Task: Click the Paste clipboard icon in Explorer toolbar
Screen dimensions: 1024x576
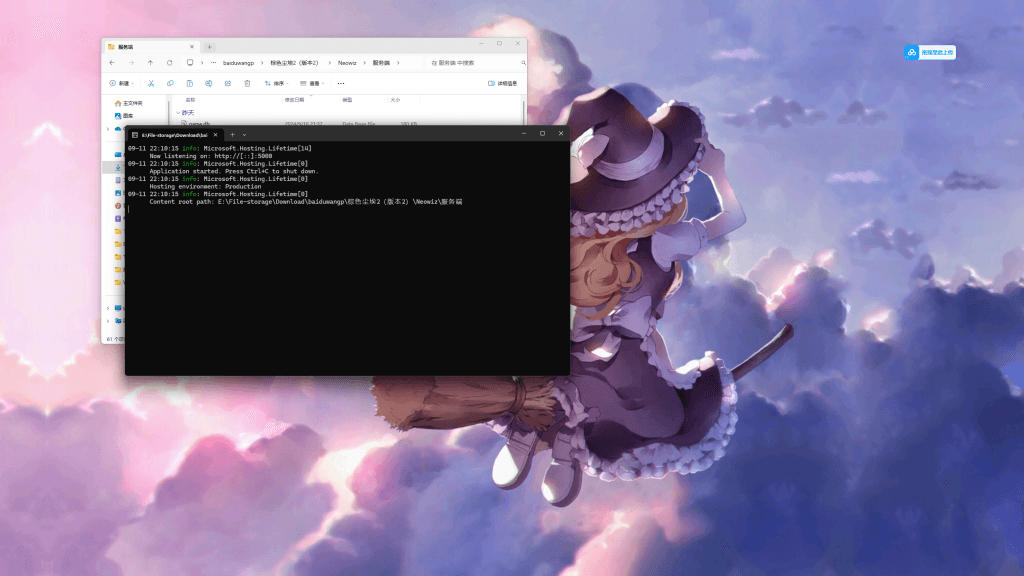Action: 189,83
